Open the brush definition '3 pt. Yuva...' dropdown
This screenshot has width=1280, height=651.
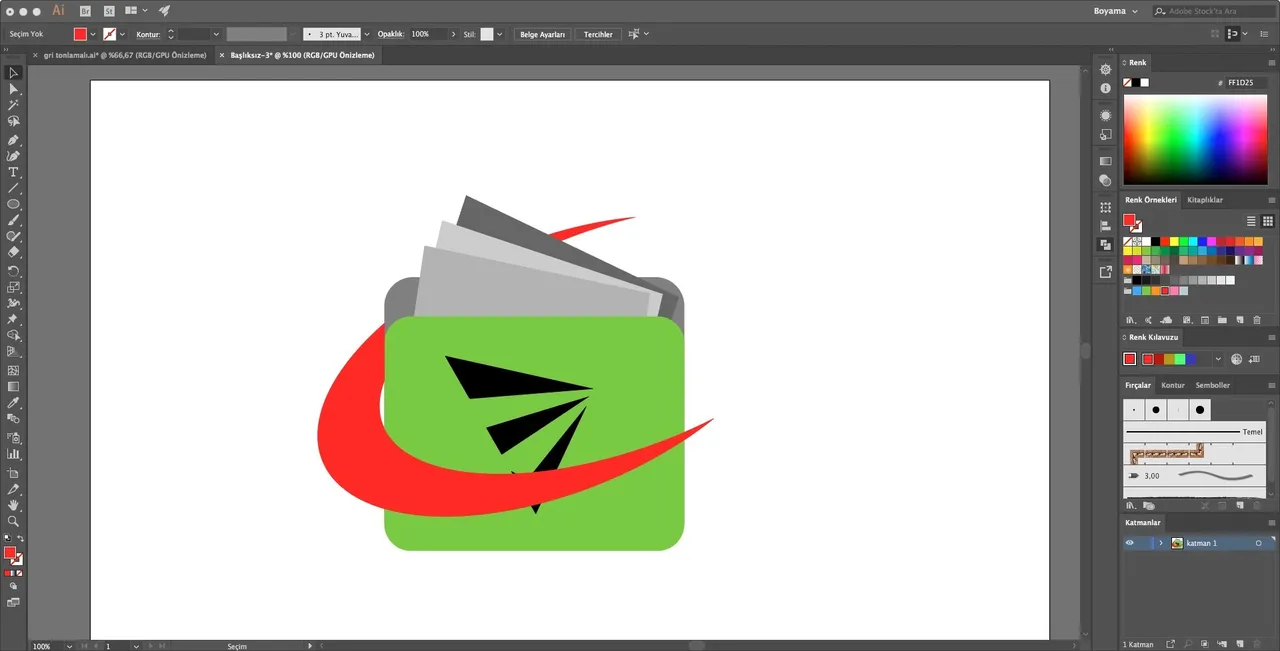coord(367,34)
